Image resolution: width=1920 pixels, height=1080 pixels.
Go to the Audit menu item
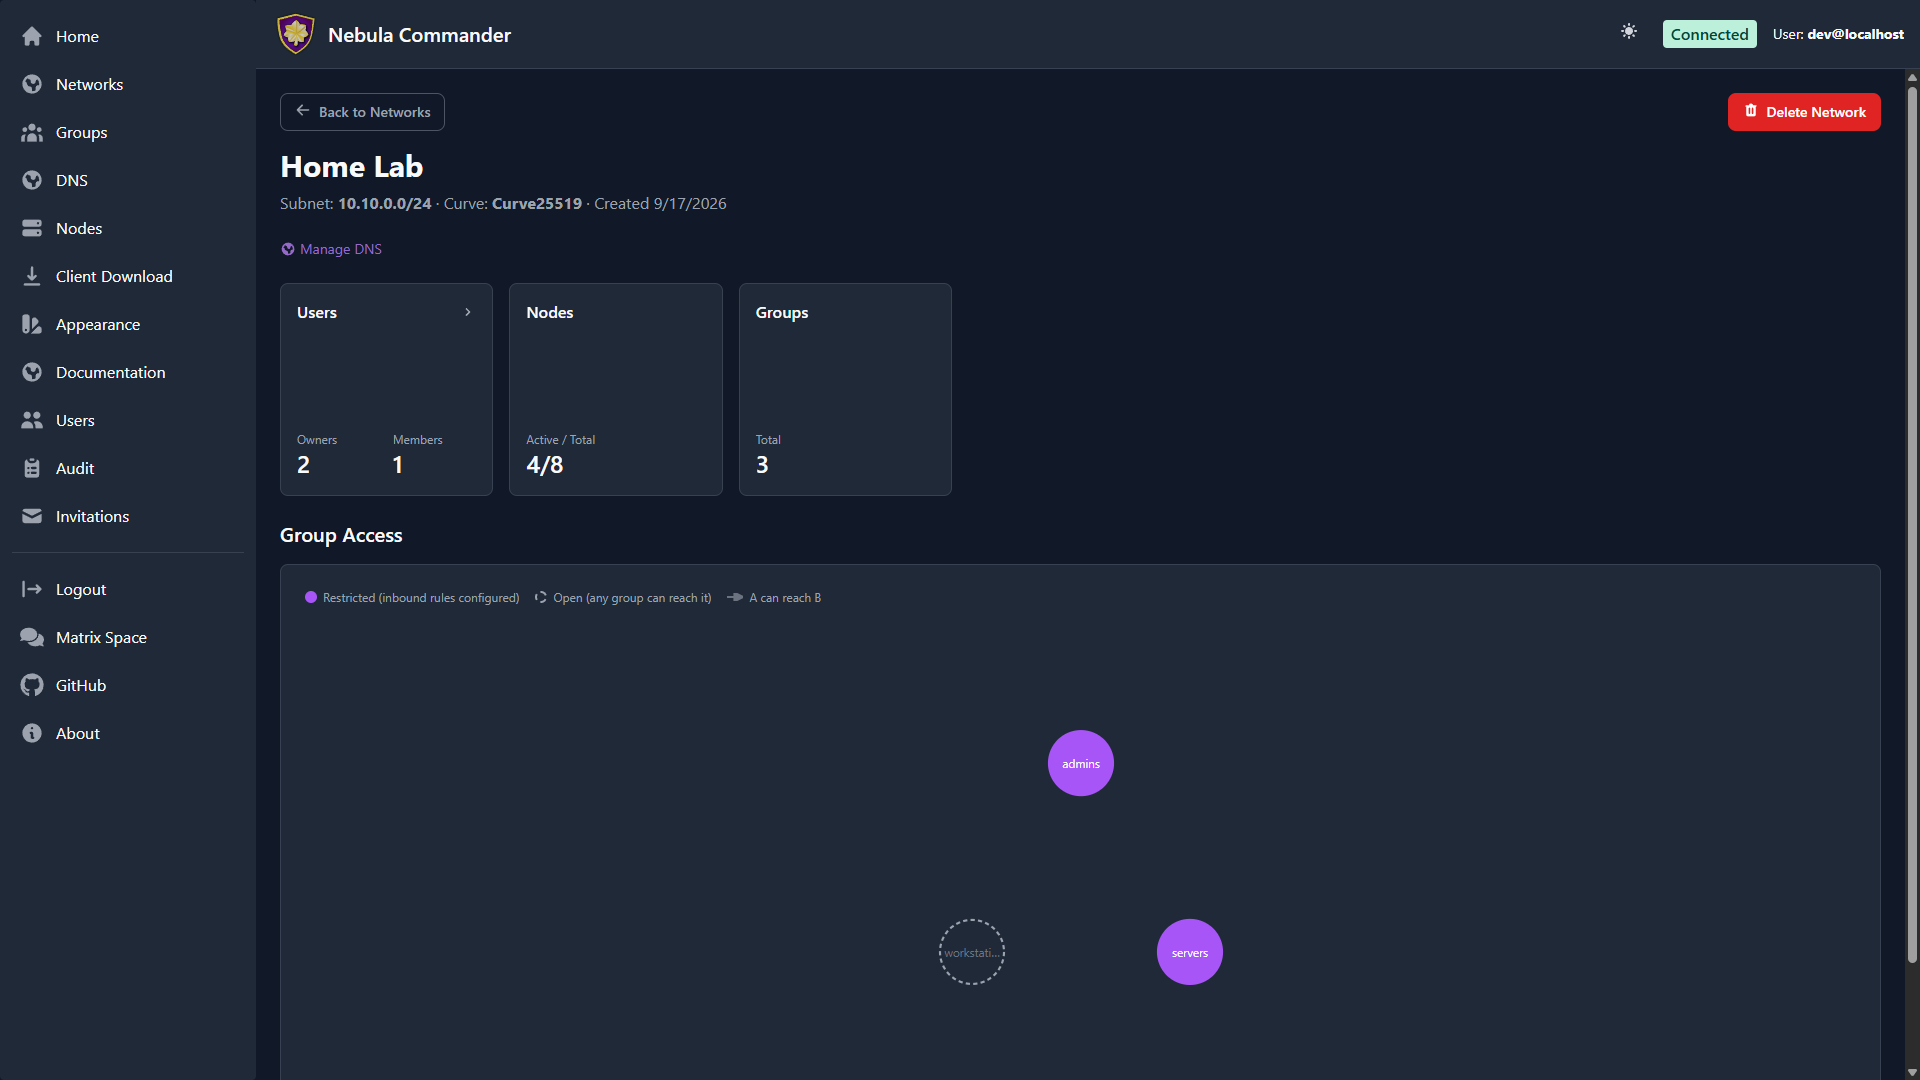pyautogui.click(x=128, y=468)
